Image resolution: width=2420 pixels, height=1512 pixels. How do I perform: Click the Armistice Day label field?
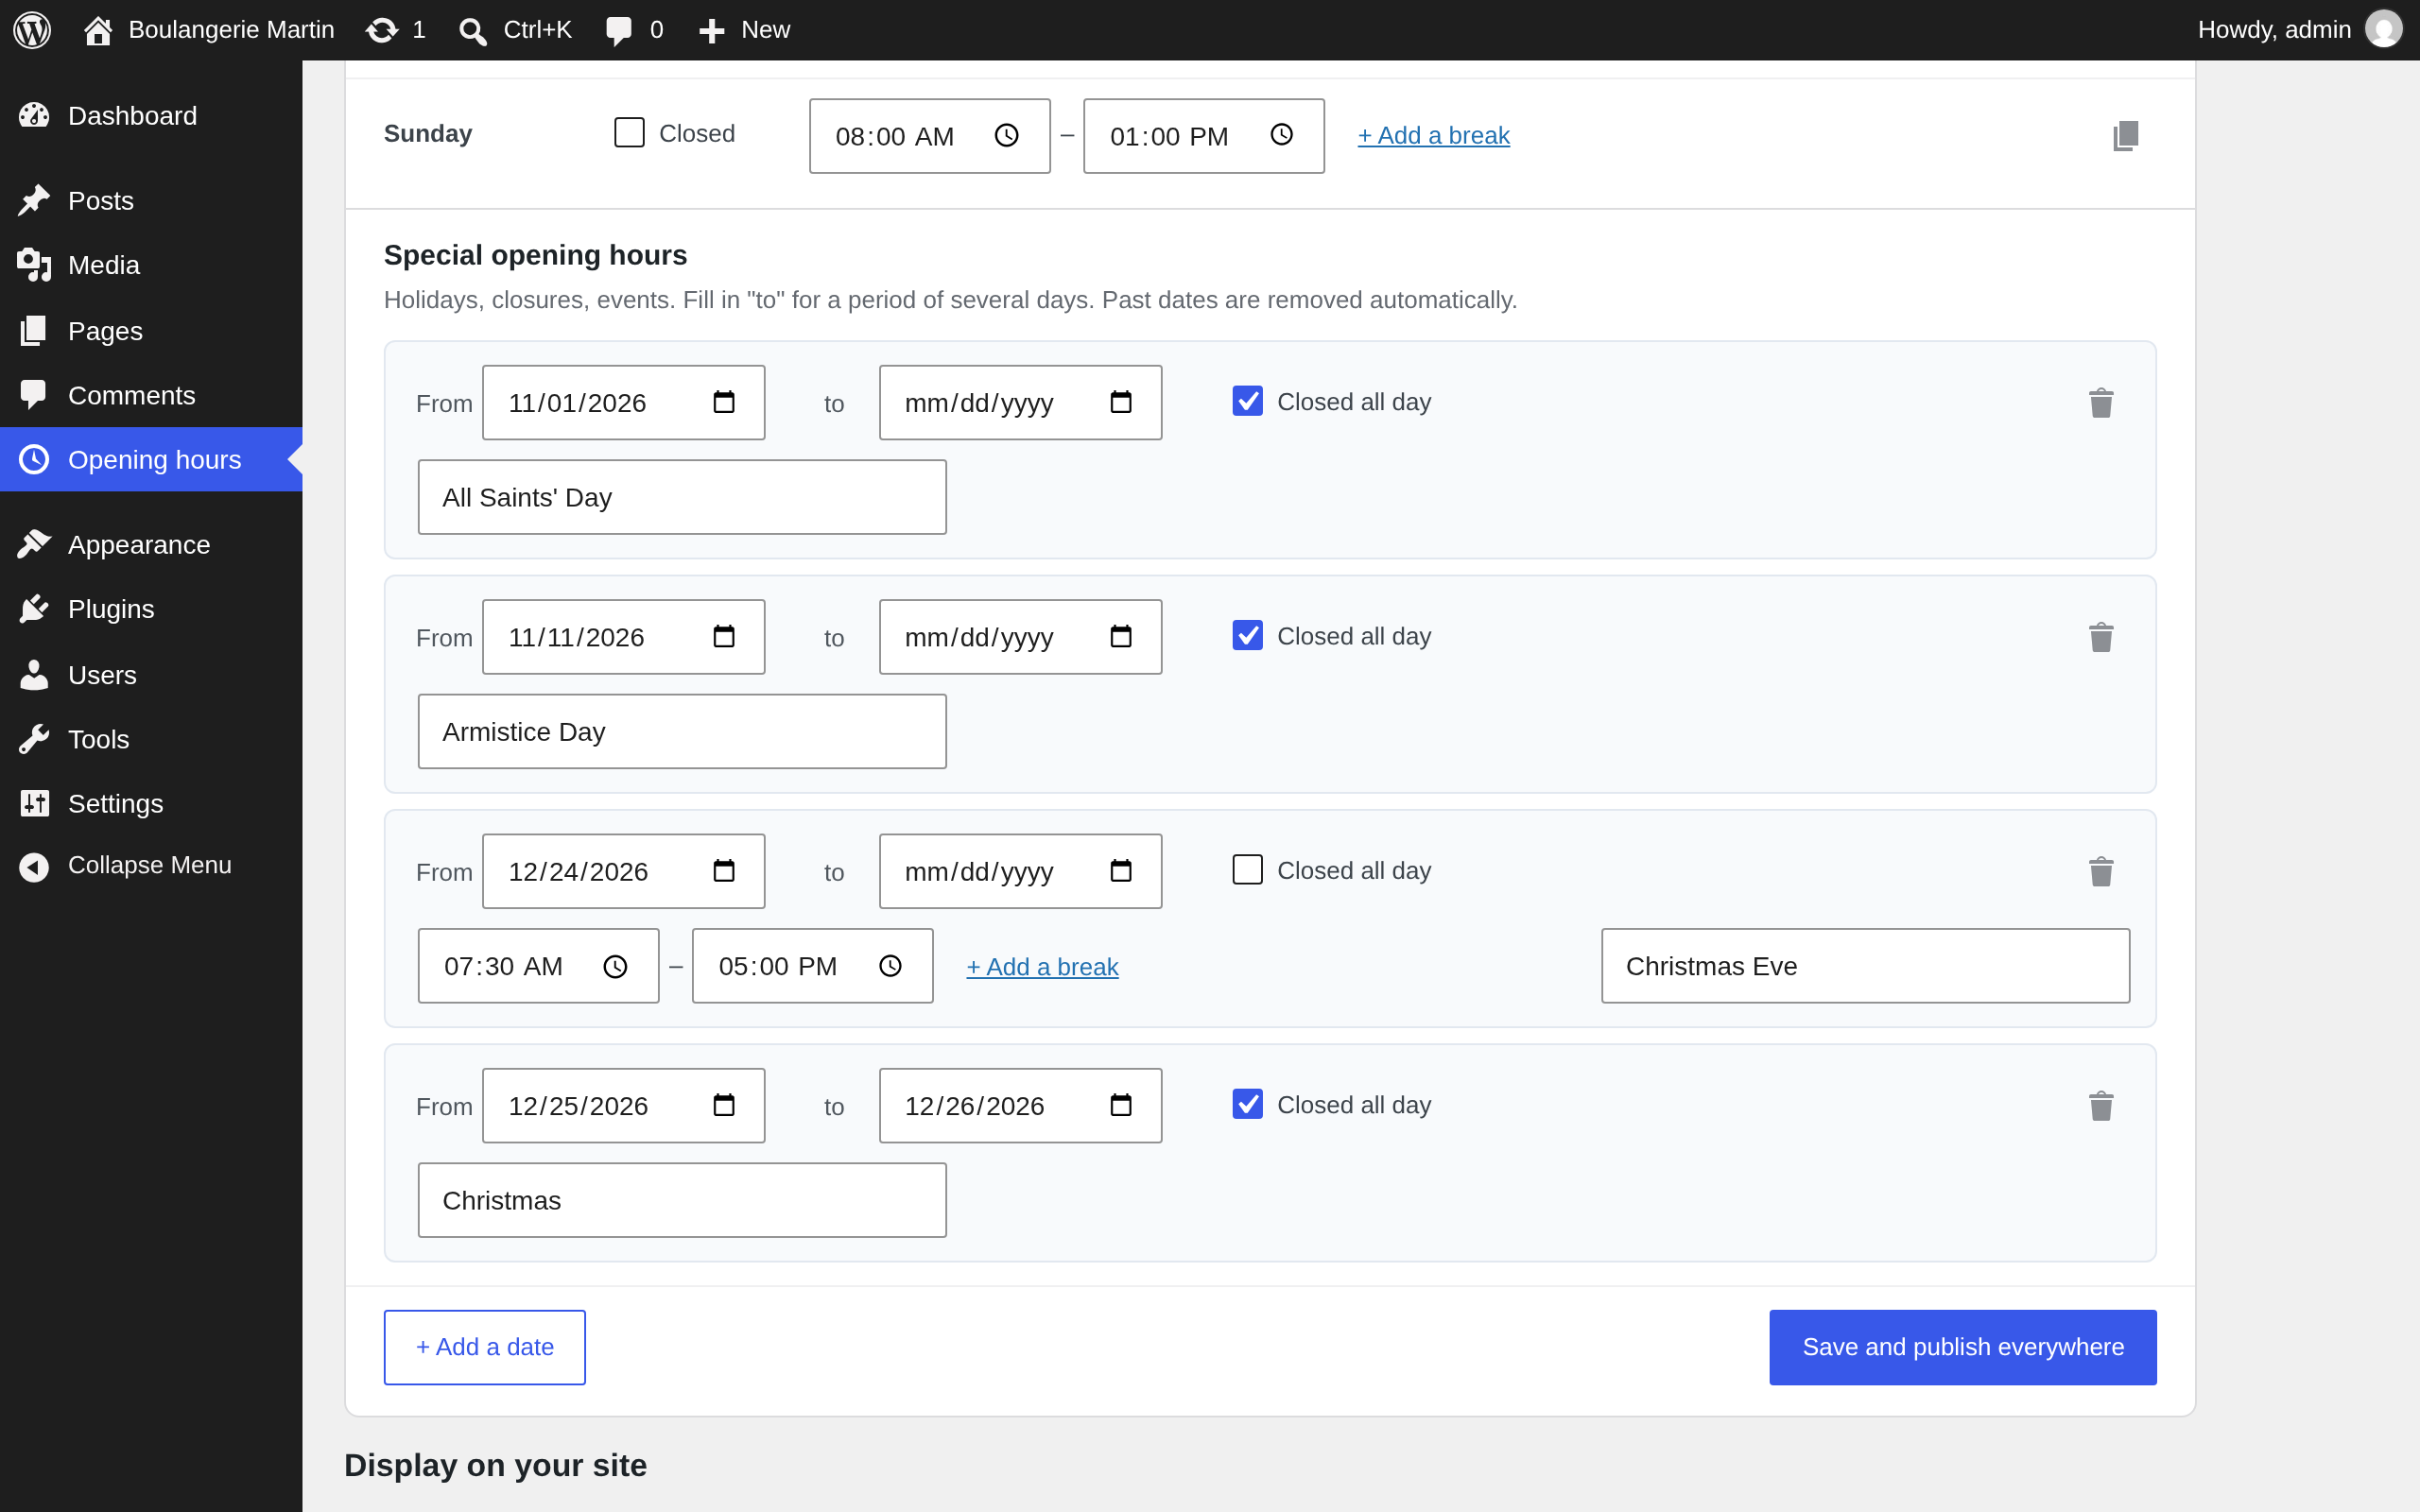[682, 731]
